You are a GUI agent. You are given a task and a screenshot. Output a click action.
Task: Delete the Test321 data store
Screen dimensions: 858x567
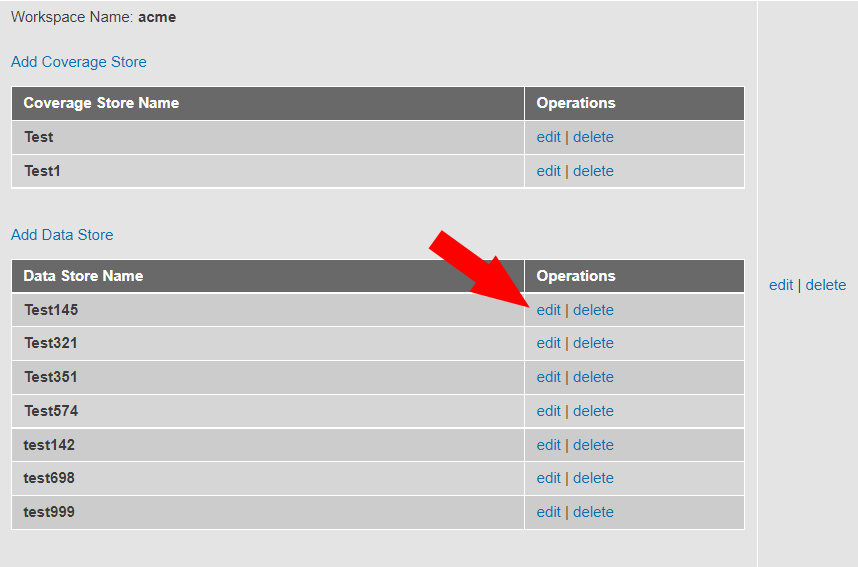(593, 343)
